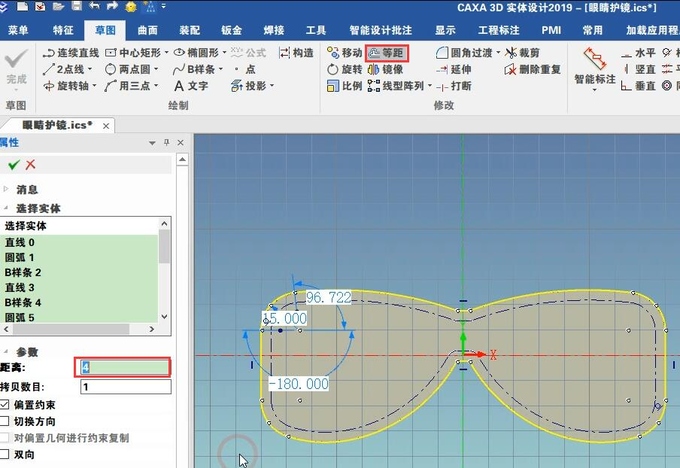Select the 中心矩形 center rectangle tool
680x468 pixels.
pyautogui.click(x=134, y=53)
